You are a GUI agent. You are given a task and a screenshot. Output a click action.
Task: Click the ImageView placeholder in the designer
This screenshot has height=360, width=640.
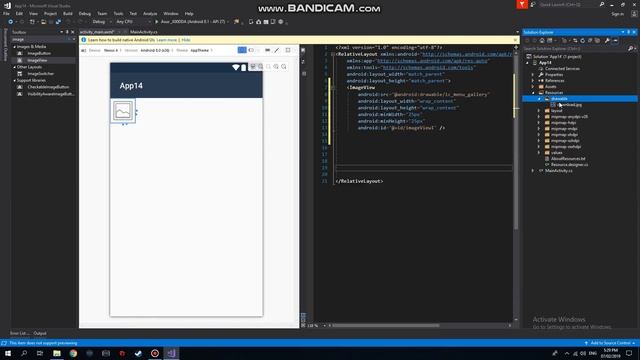(x=123, y=111)
